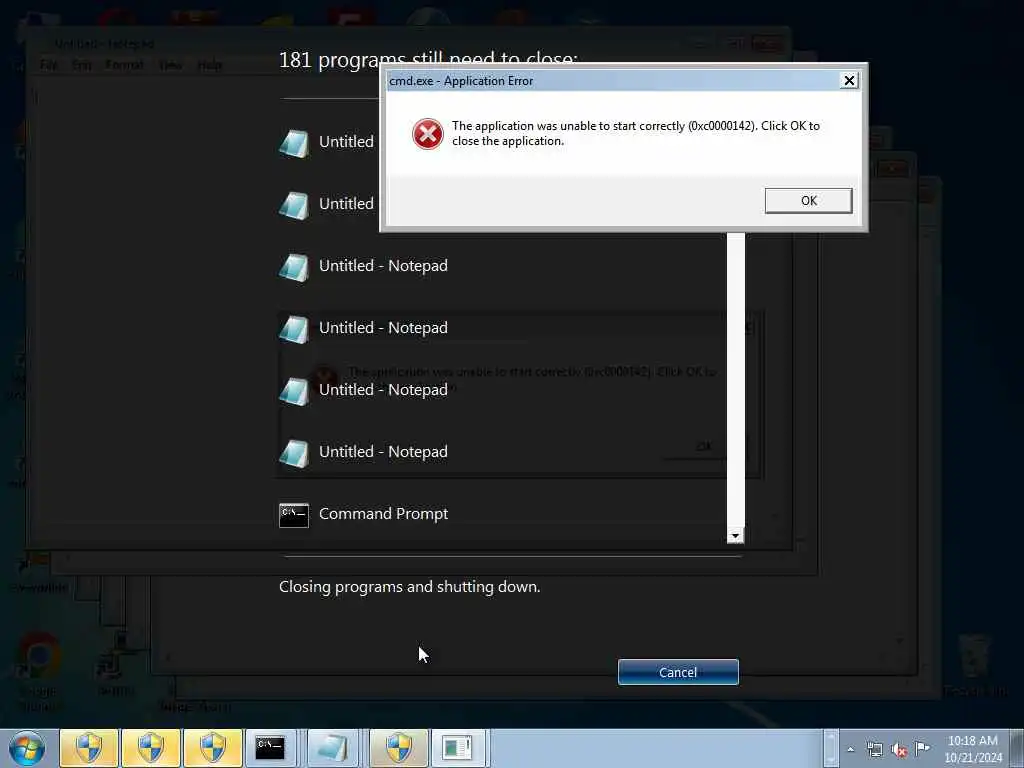
Task: Open the Windows Start menu
Action: (x=27, y=748)
